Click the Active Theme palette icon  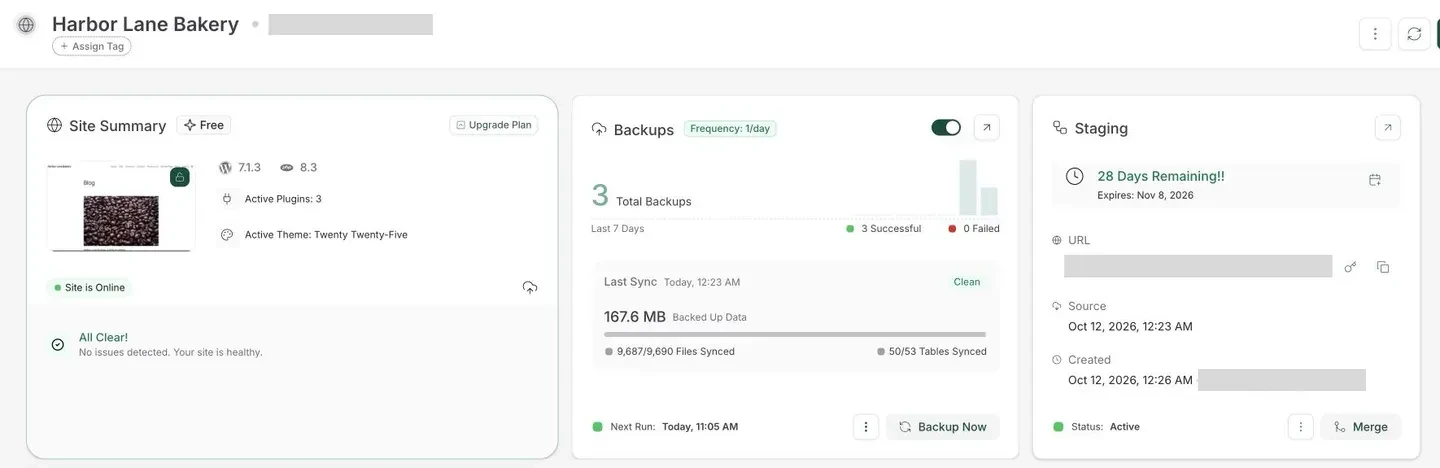point(227,235)
